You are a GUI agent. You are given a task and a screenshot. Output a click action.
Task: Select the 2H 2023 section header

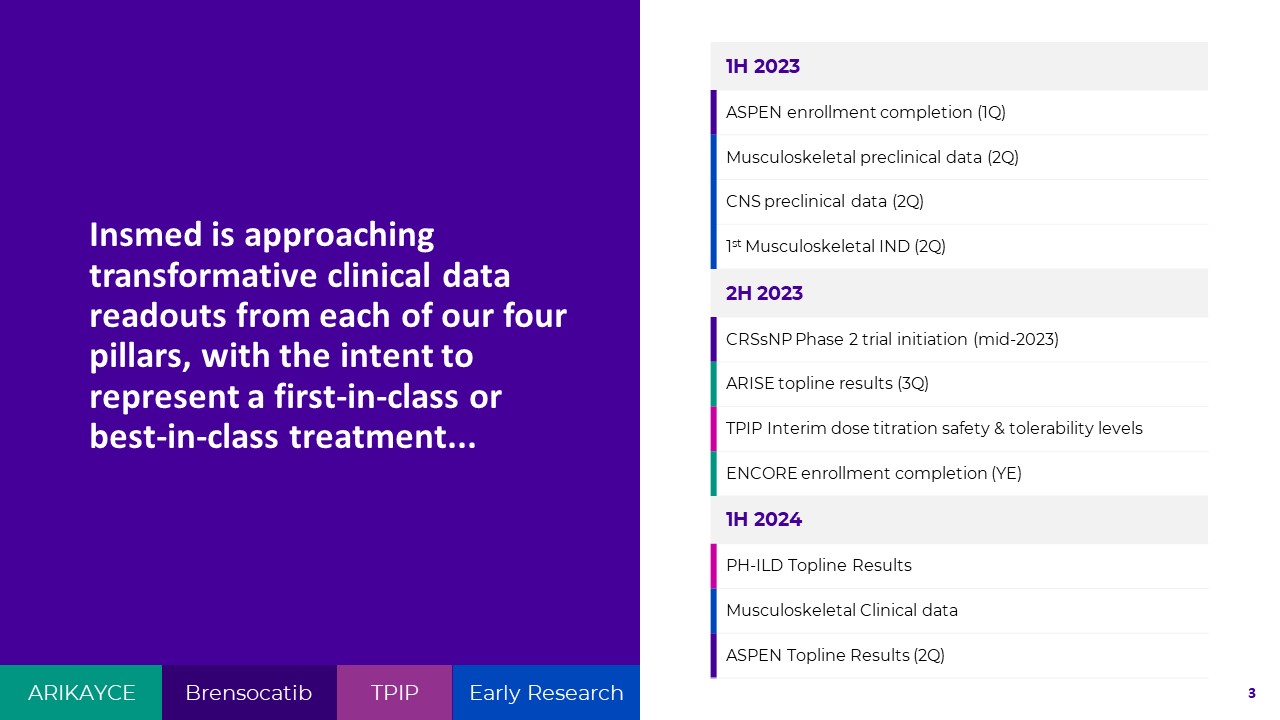tap(764, 293)
